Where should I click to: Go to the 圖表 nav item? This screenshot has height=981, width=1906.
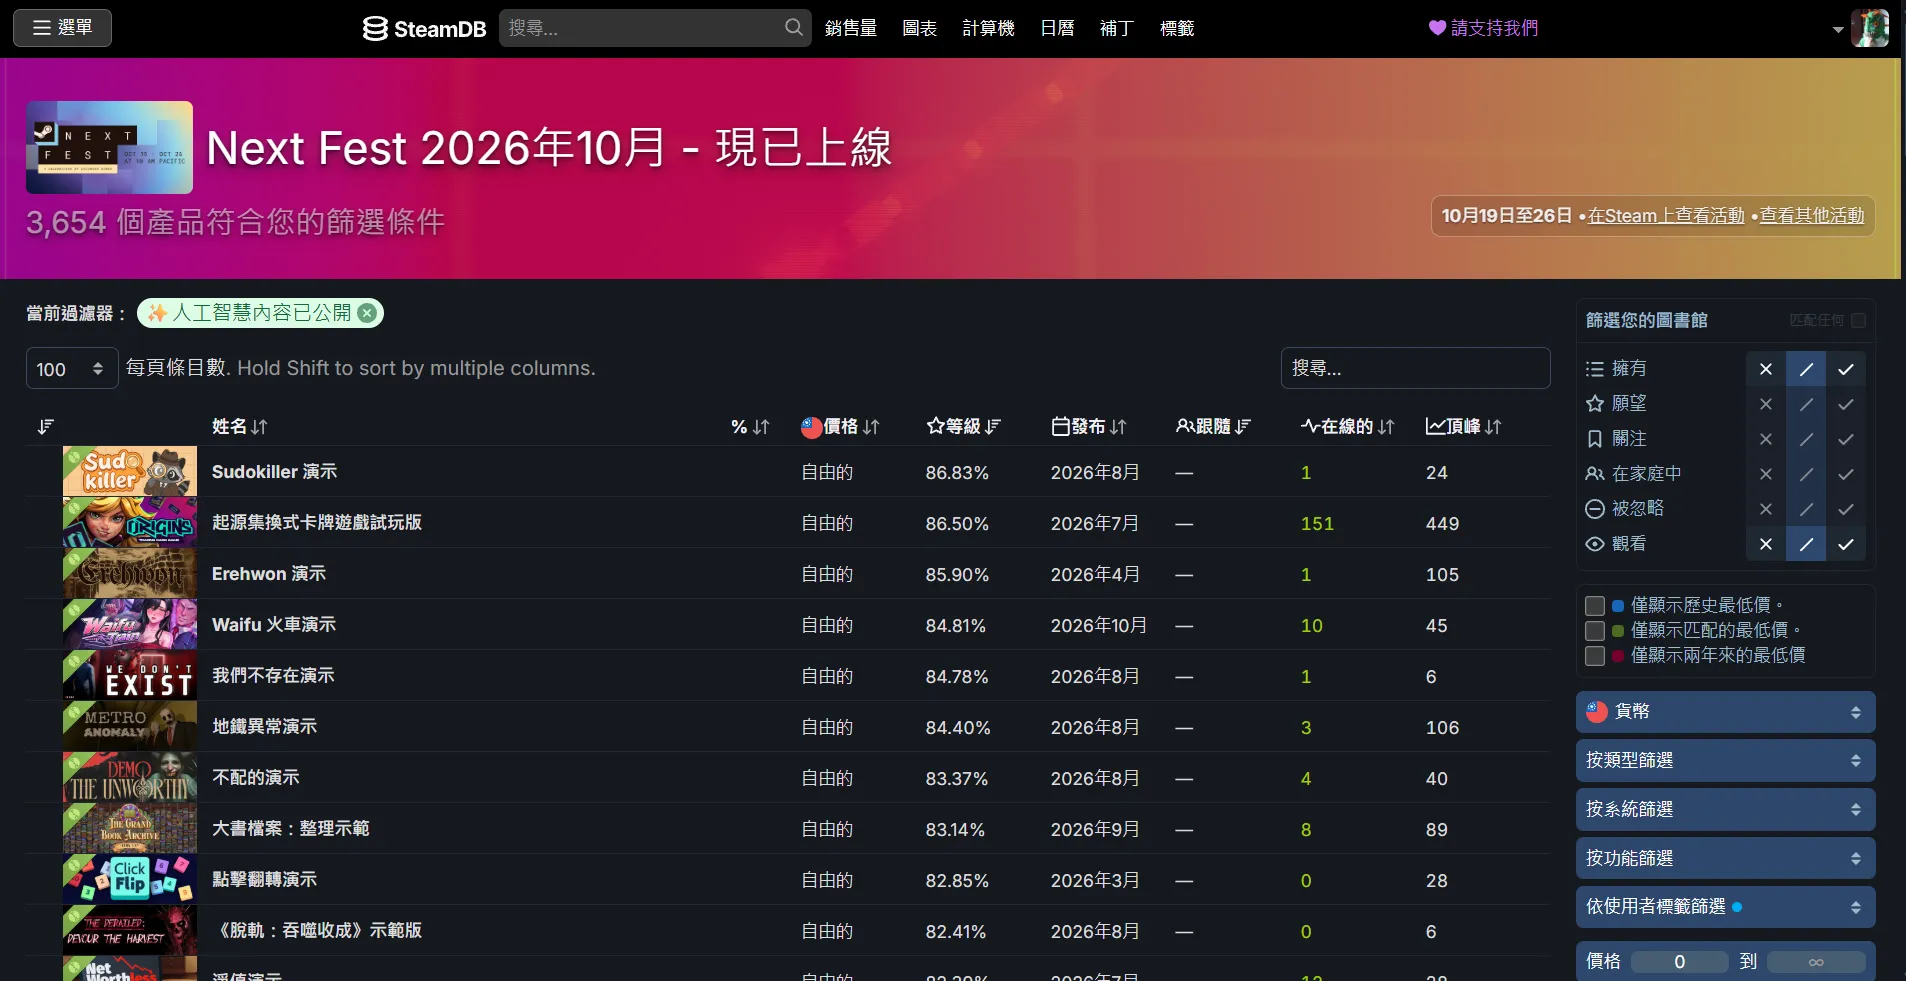pyautogui.click(x=920, y=28)
